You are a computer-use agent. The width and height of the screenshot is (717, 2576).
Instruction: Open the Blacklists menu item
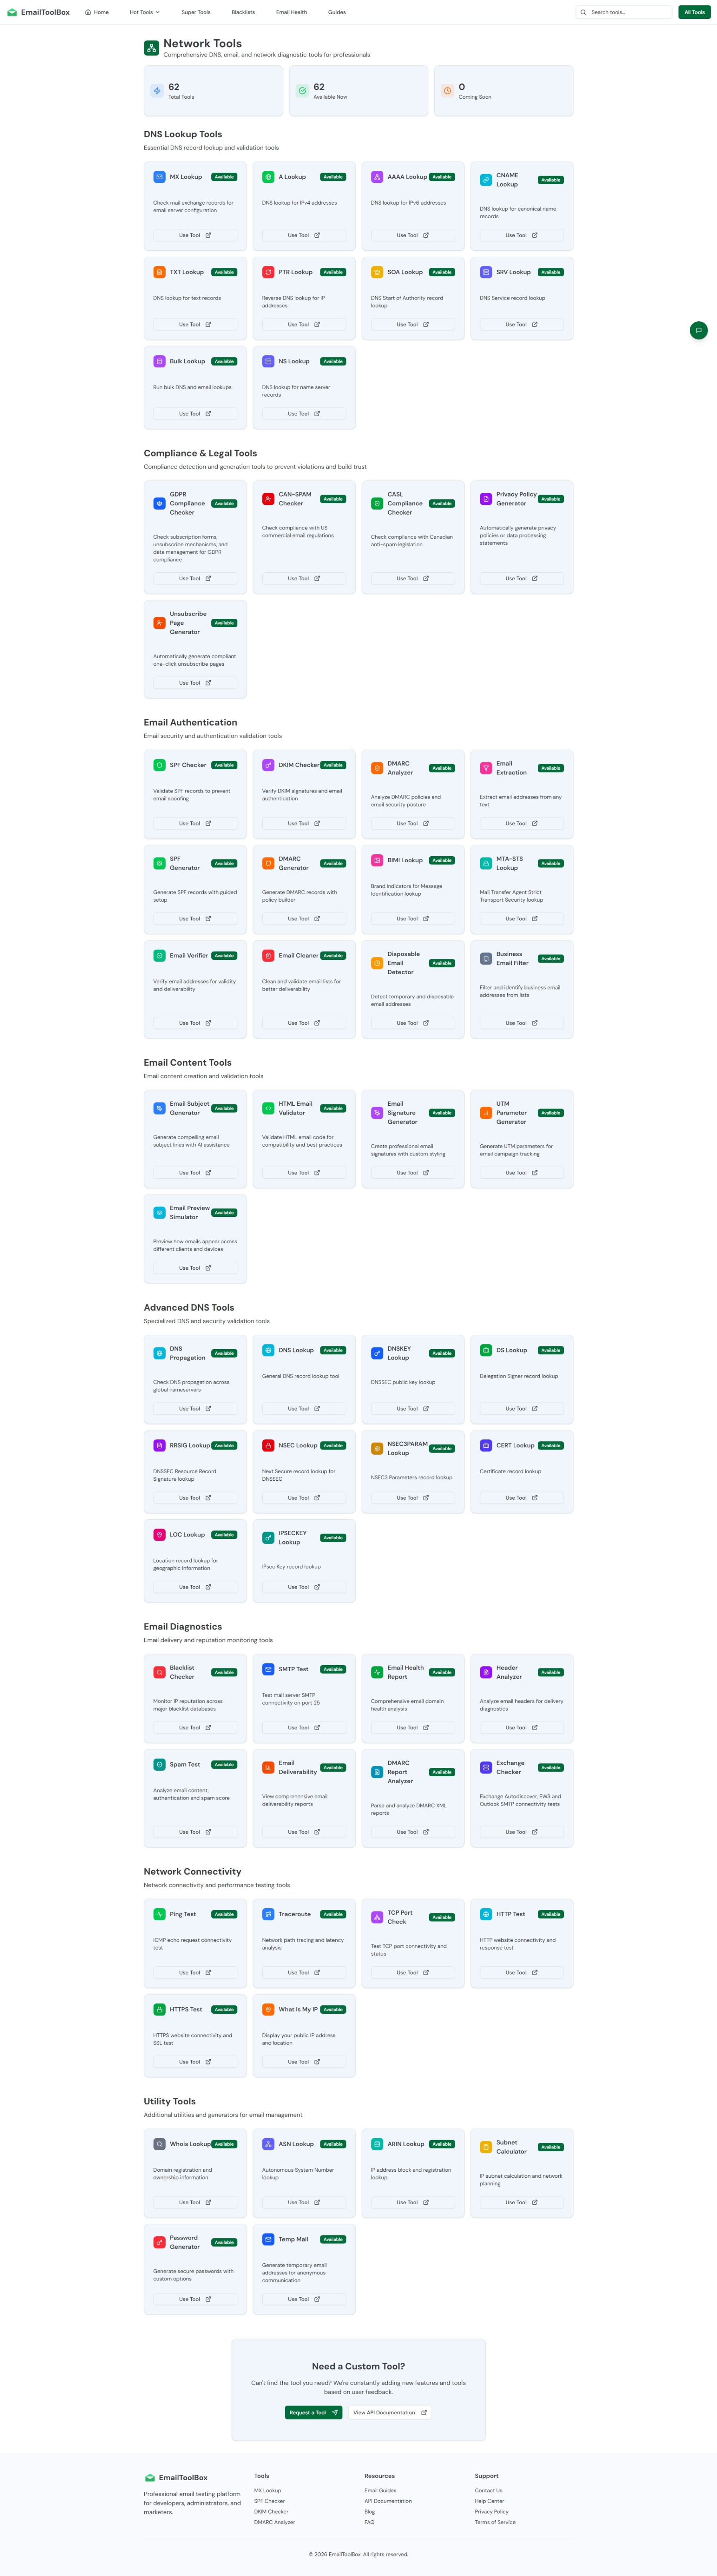(243, 12)
